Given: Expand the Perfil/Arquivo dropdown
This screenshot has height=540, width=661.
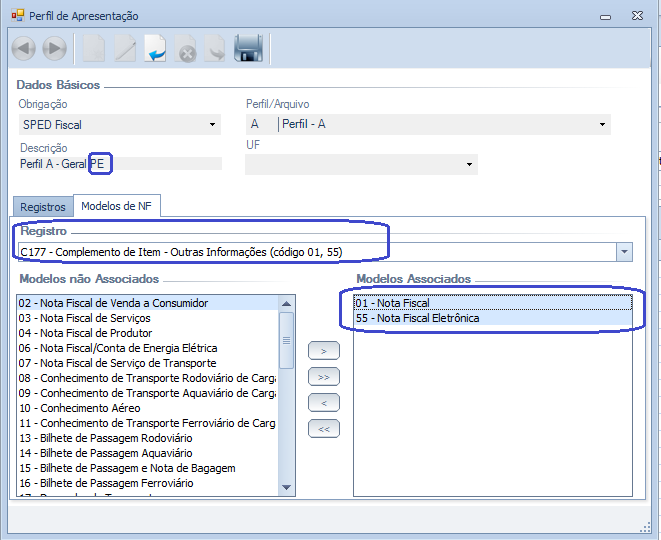Looking at the screenshot, I should [602, 125].
